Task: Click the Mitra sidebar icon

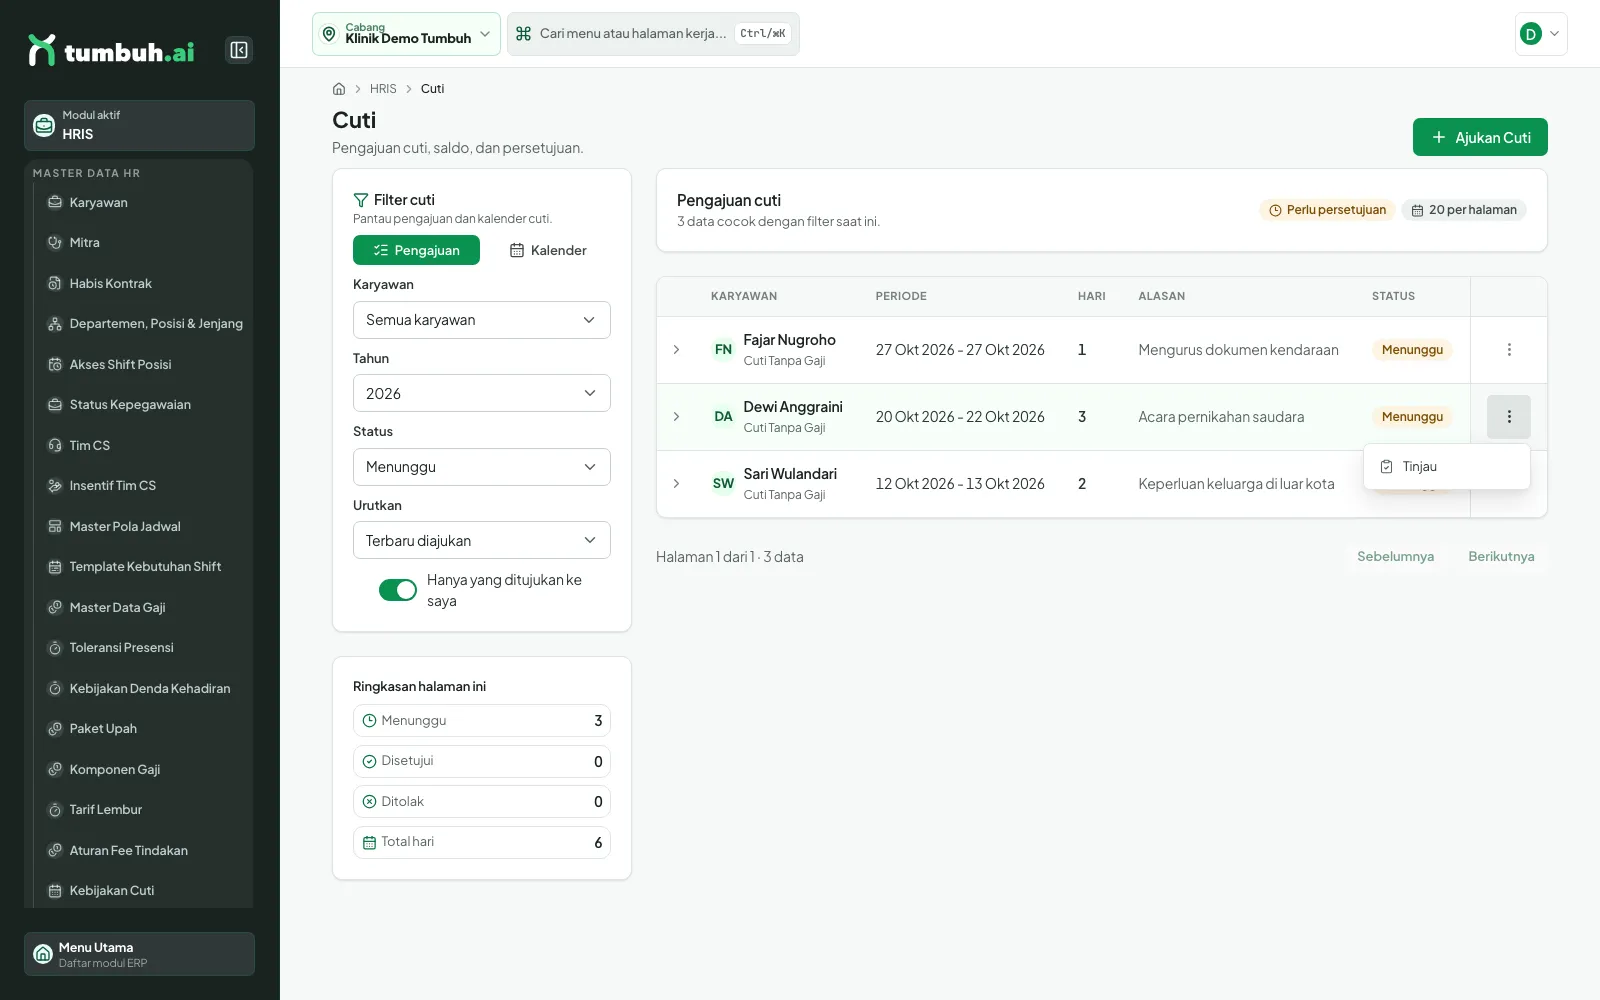Action: click(55, 242)
